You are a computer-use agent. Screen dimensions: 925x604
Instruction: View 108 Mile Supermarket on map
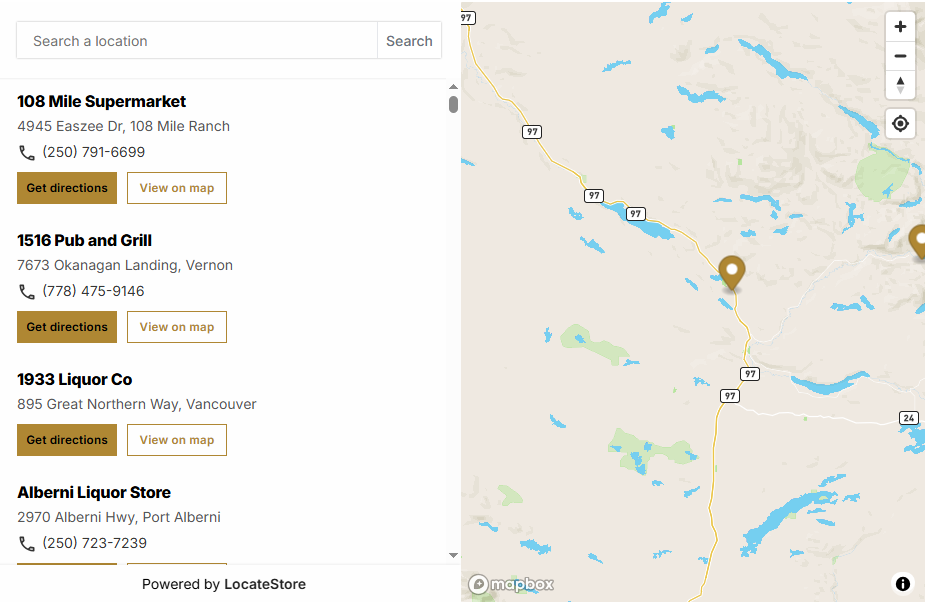pyautogui.click(x=177, y=188)
